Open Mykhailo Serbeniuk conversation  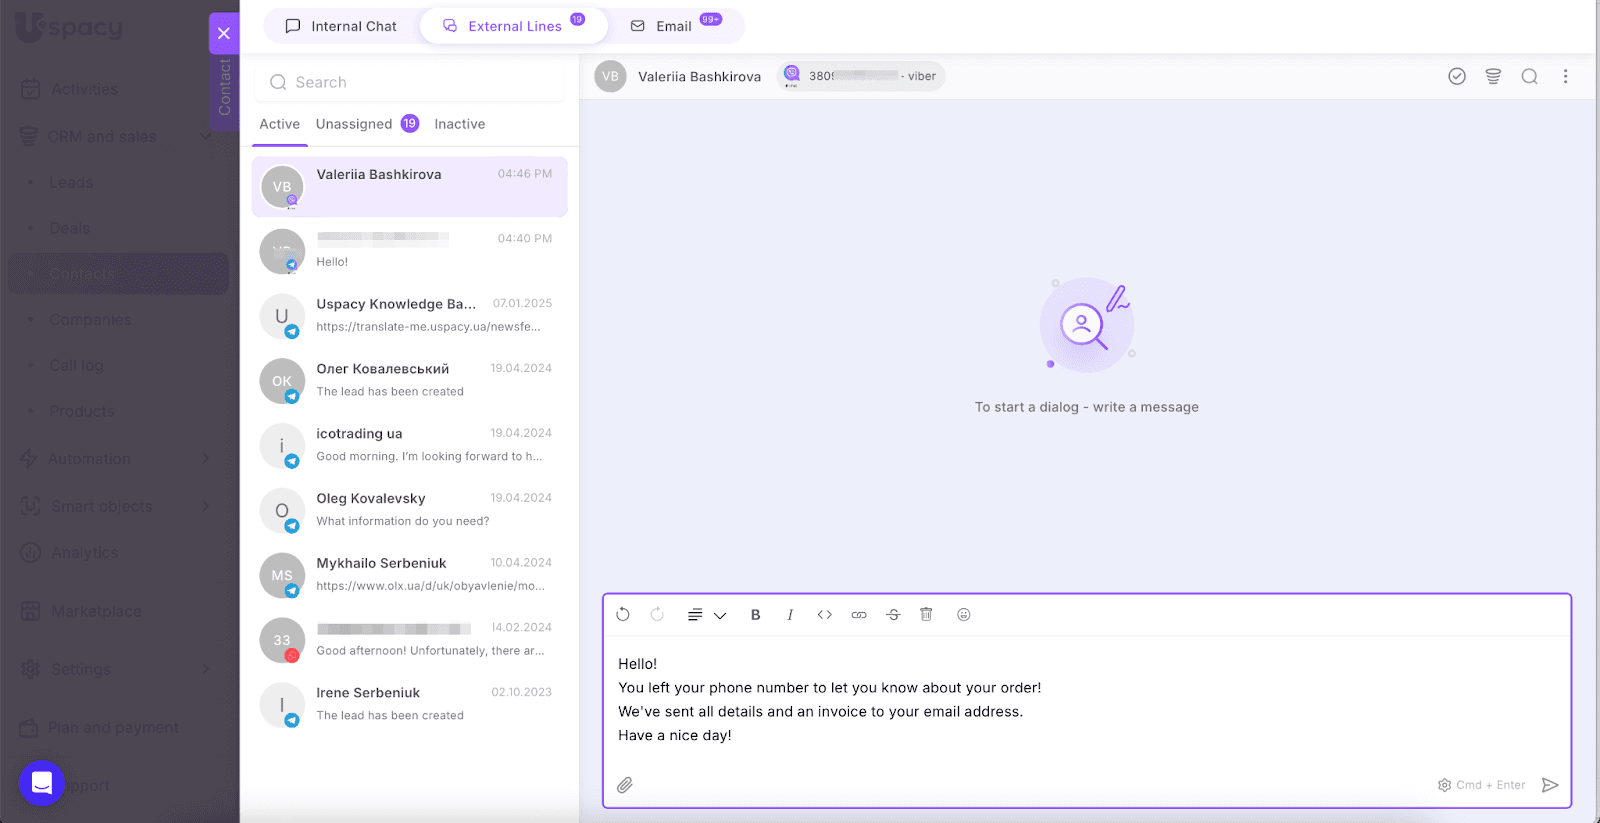coord(410,575)
